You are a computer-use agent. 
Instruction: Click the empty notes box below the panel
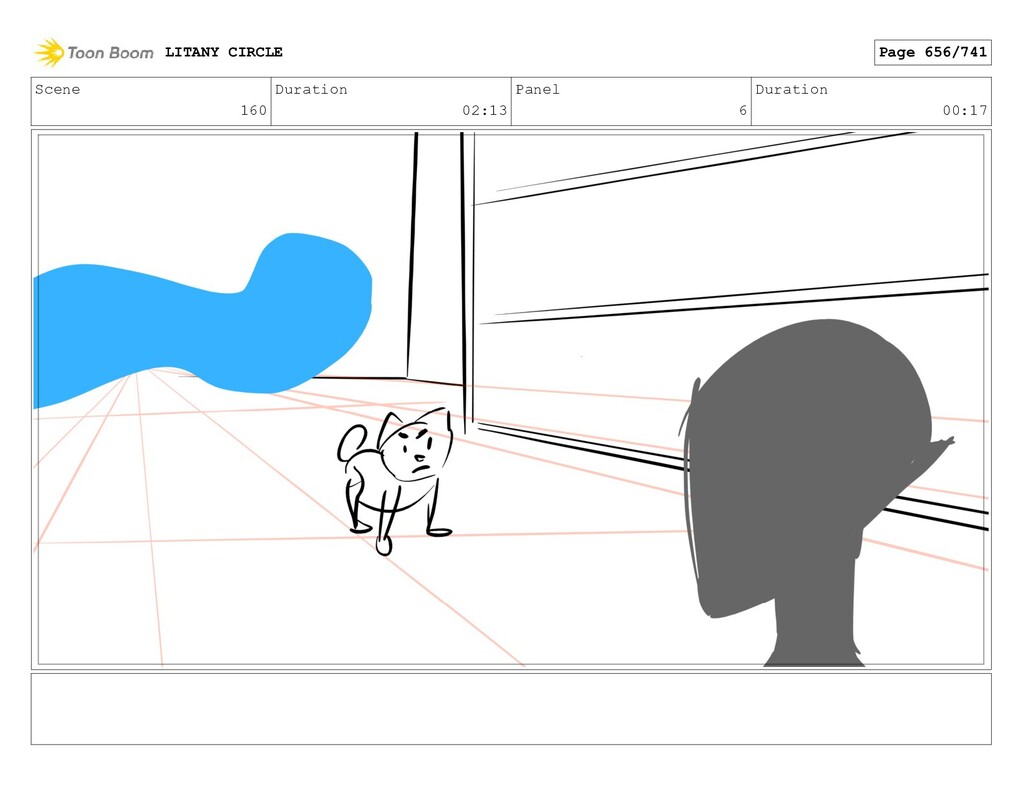tap(511, 709)
